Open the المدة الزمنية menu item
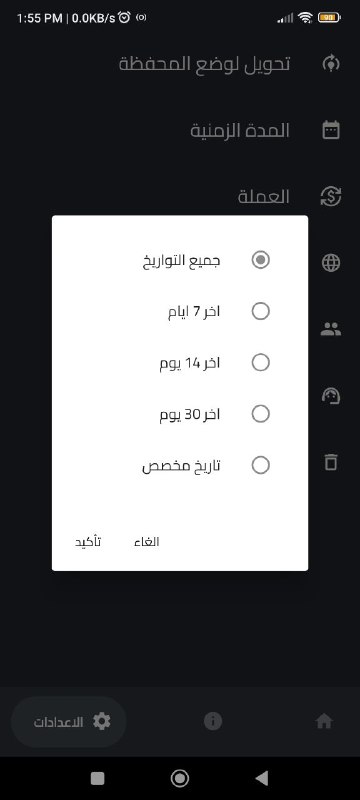The width and height of the screenshot is (360, 800). click(x=240, y=131)
